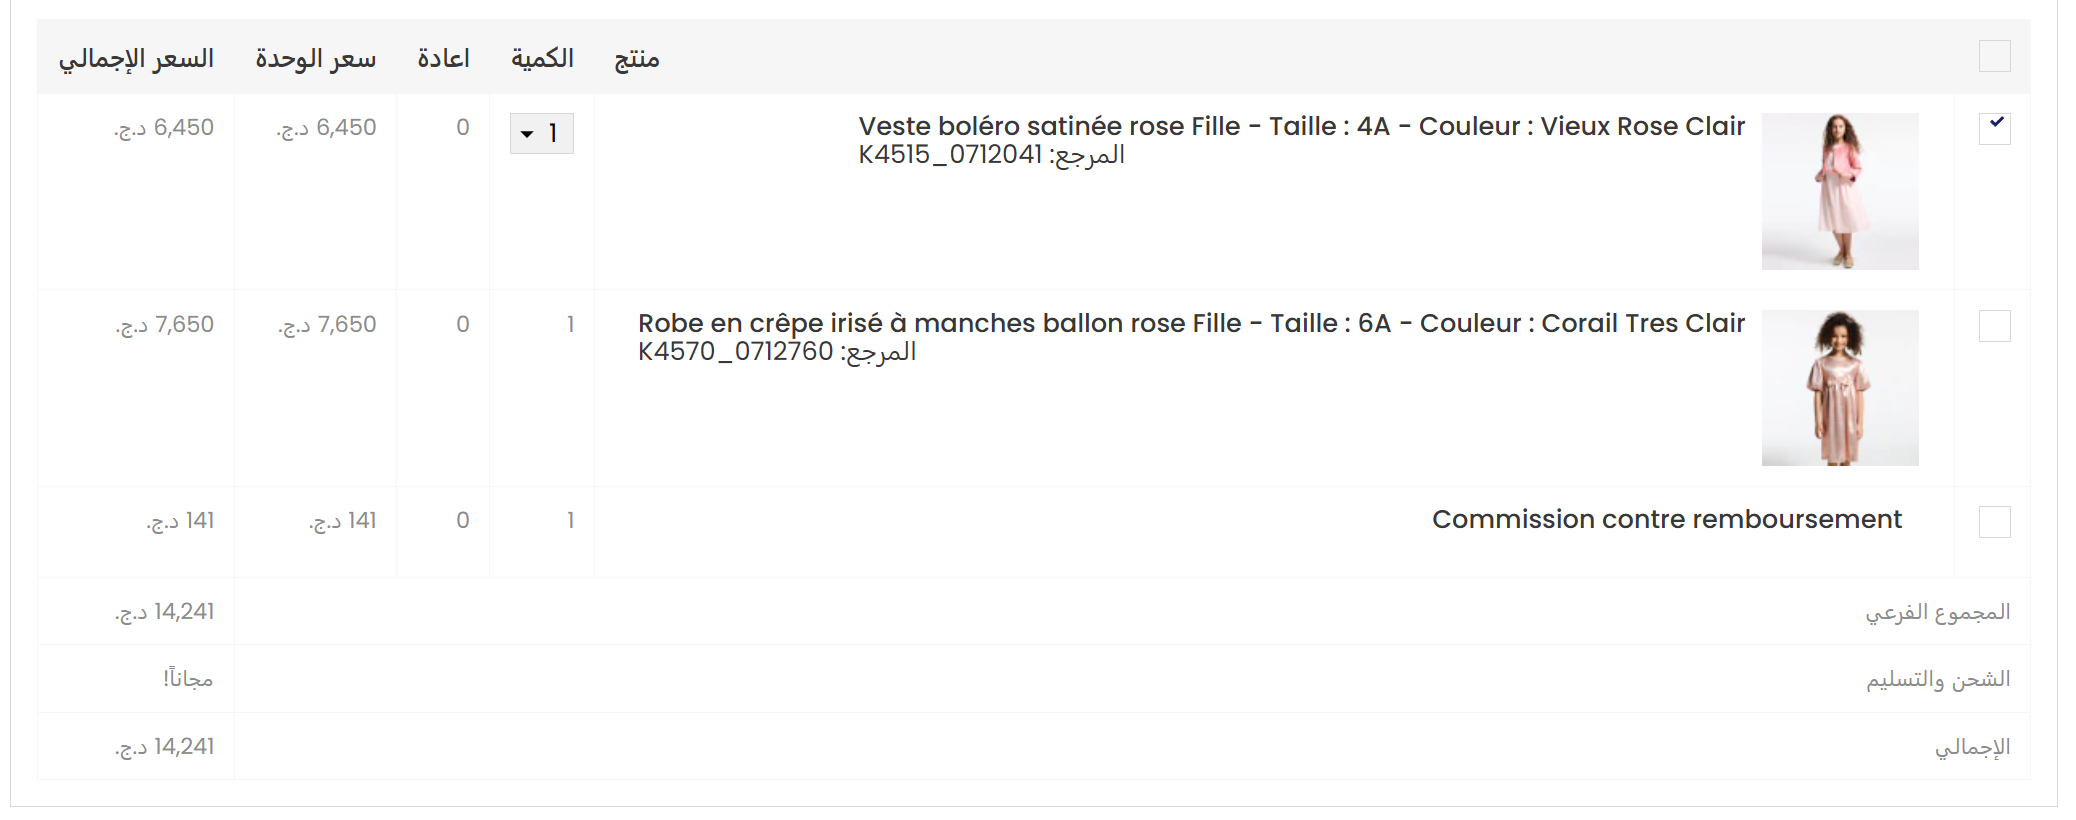Tick the select-all checkbox in table header
The height and width of the screenshot is (820, 2076).
pyautogui.click(x=1994, y=56)
